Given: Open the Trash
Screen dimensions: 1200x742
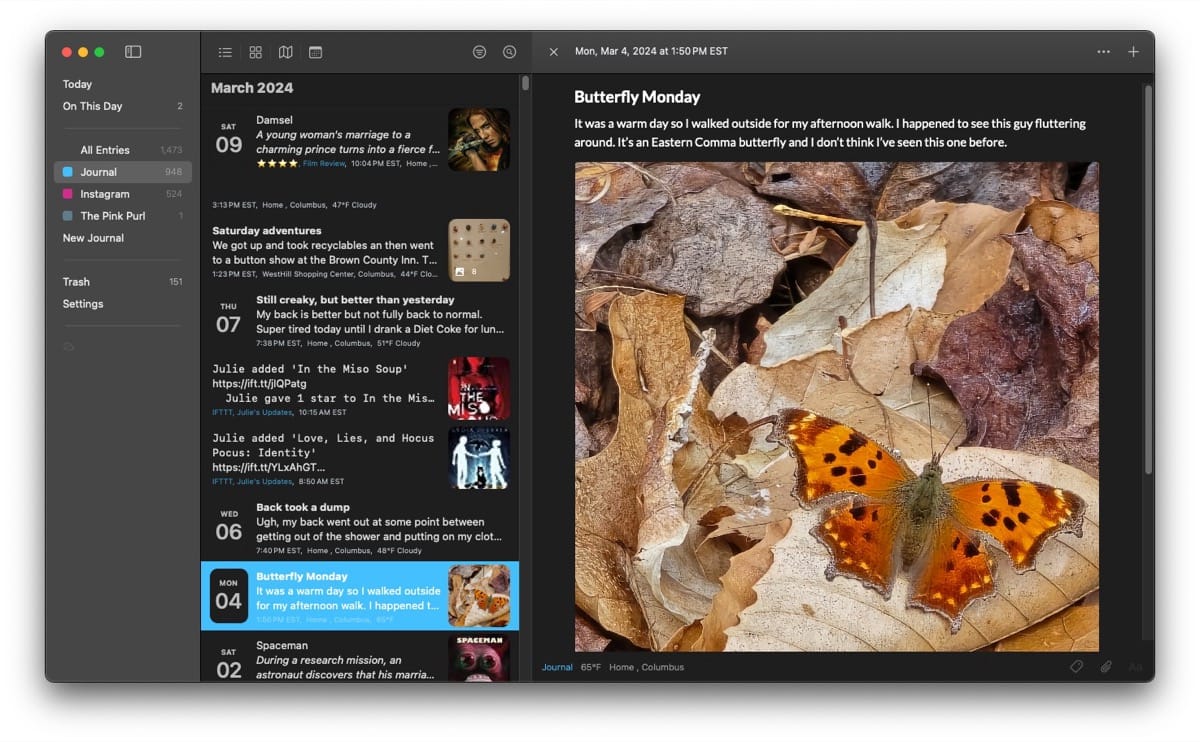Looking at the screenshot, I should pos(76,281).
